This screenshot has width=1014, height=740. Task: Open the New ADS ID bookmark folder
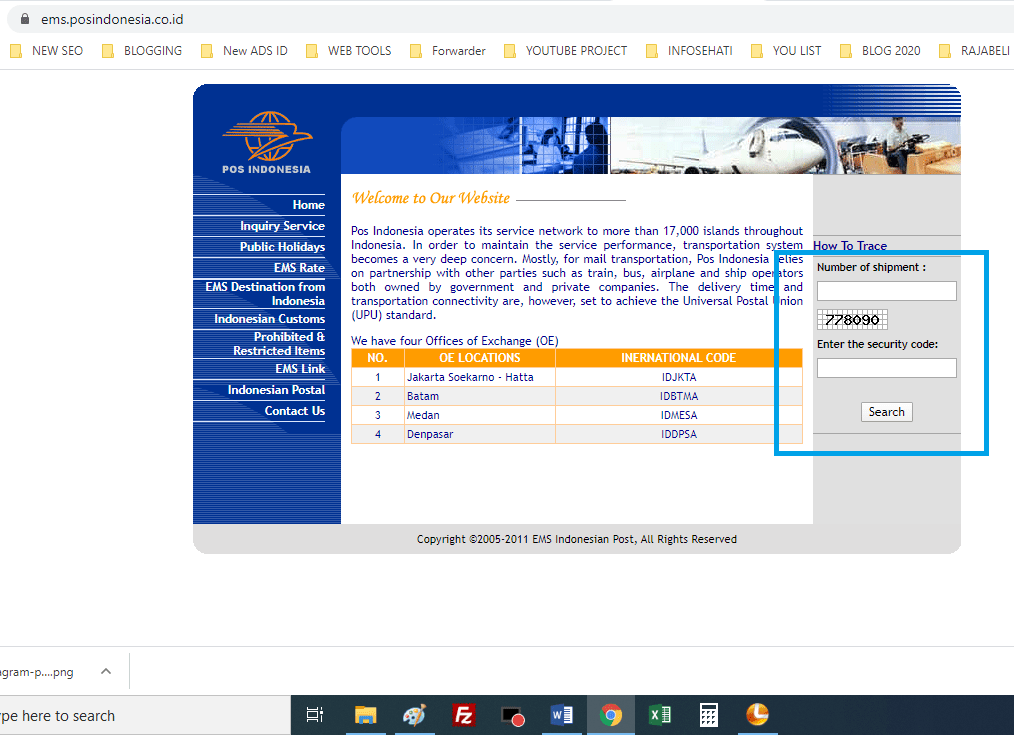click(x=244, y=50)
